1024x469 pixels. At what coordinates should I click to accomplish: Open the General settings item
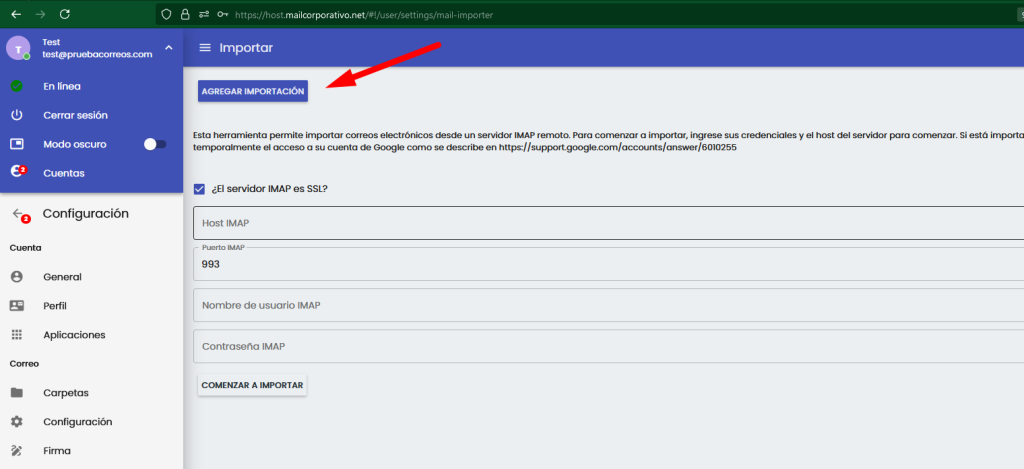(x=62, y=277)
